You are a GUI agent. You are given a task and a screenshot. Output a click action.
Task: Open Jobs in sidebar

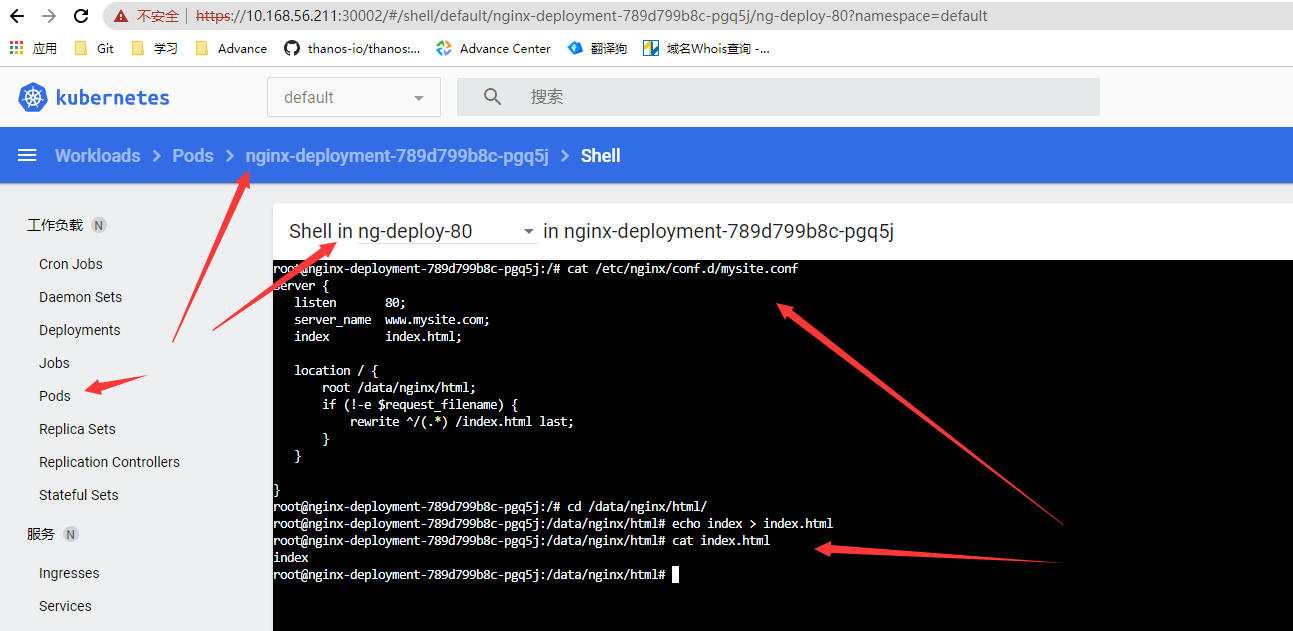(x=54, y=363)
